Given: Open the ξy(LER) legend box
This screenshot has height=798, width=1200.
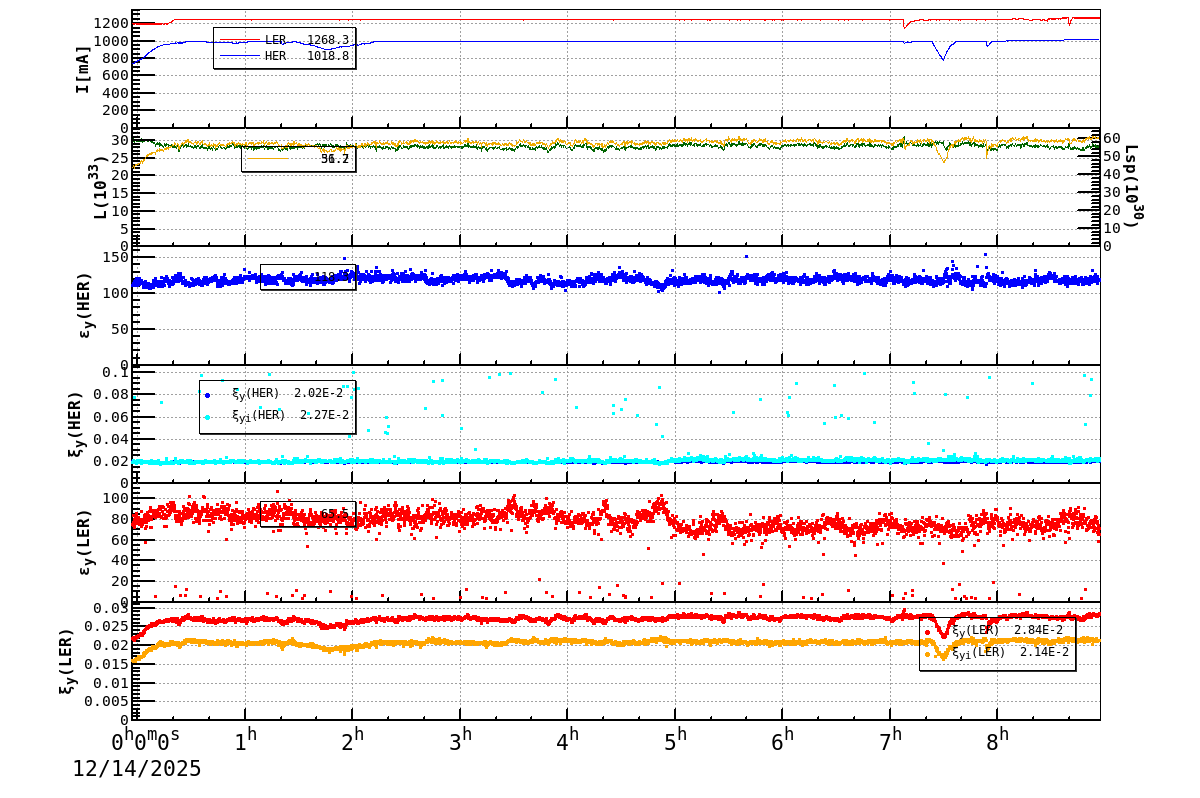Looking at the screenshot, I should 1000,643.
